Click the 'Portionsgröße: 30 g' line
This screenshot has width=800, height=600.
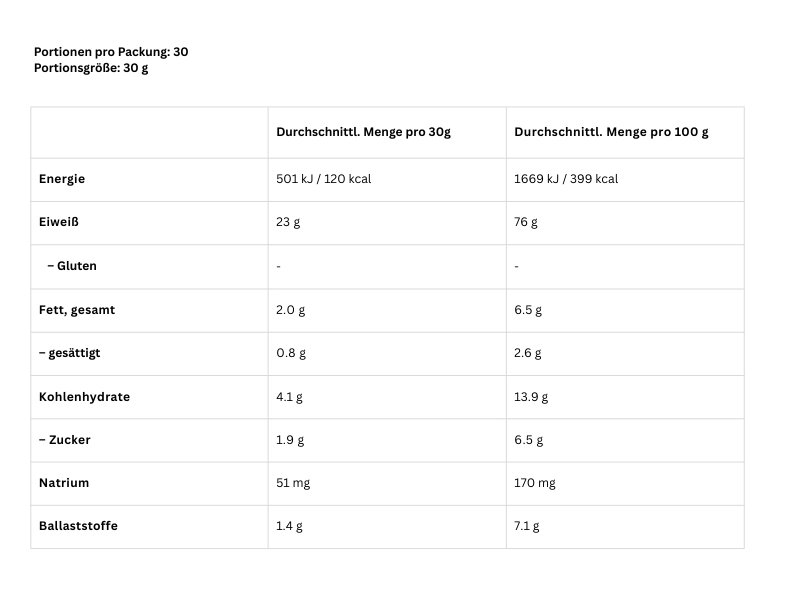(91, 68)
